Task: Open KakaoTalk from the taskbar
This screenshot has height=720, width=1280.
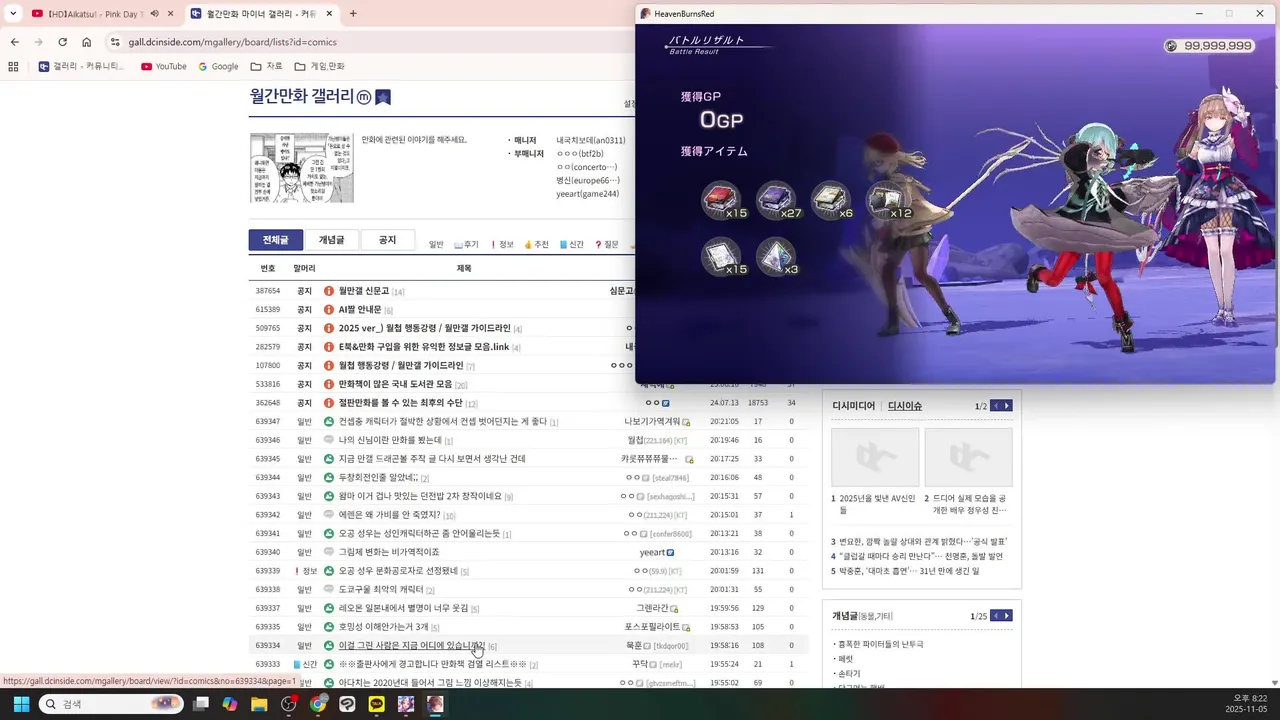Action: (377, 704)
